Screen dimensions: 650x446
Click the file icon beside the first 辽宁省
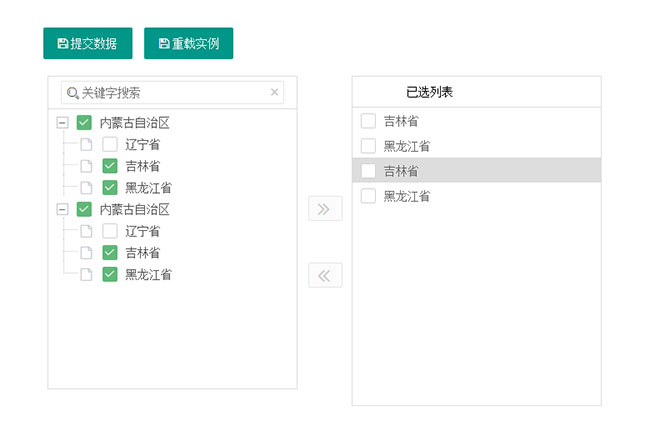86,144
